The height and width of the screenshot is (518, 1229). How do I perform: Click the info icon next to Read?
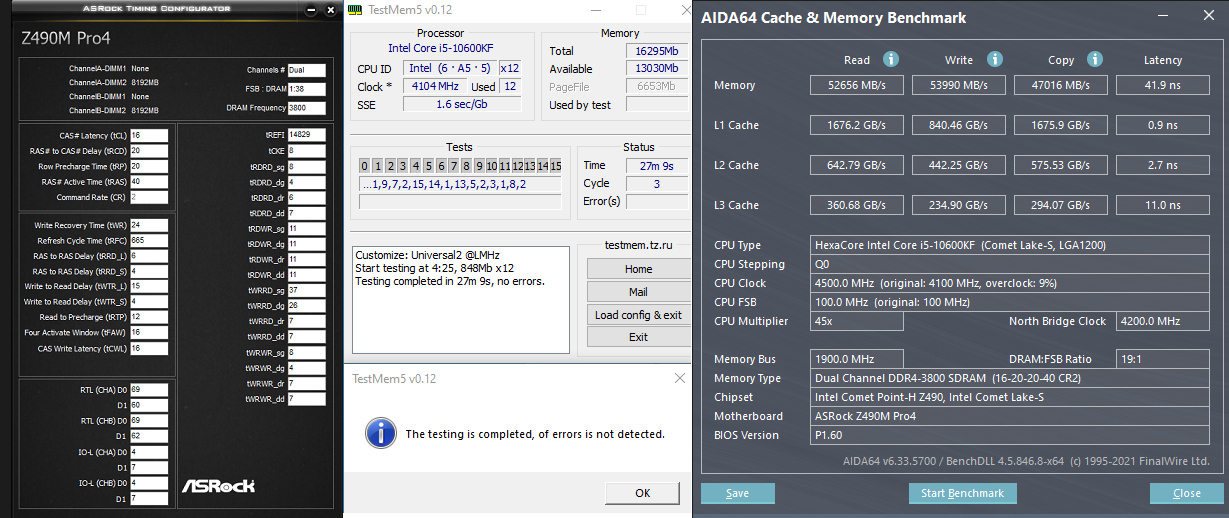pyautogui.click(x=891, y=60)
